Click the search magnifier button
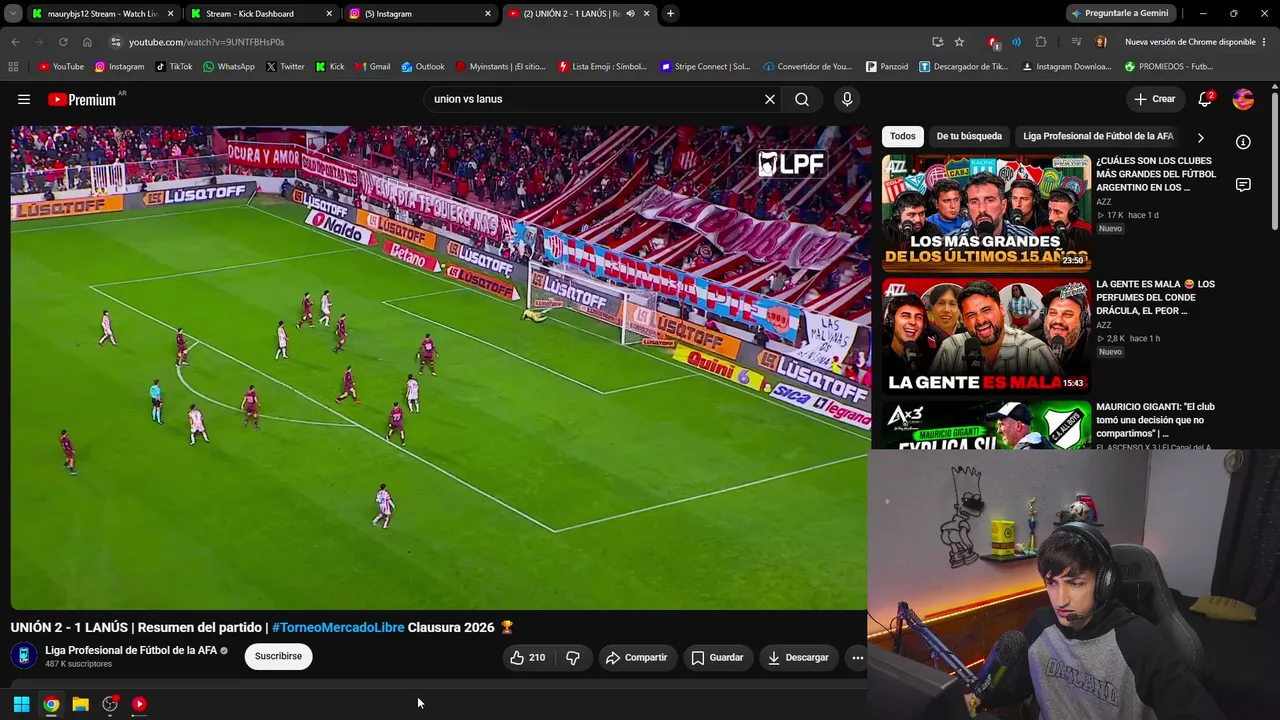 [802, 99]
